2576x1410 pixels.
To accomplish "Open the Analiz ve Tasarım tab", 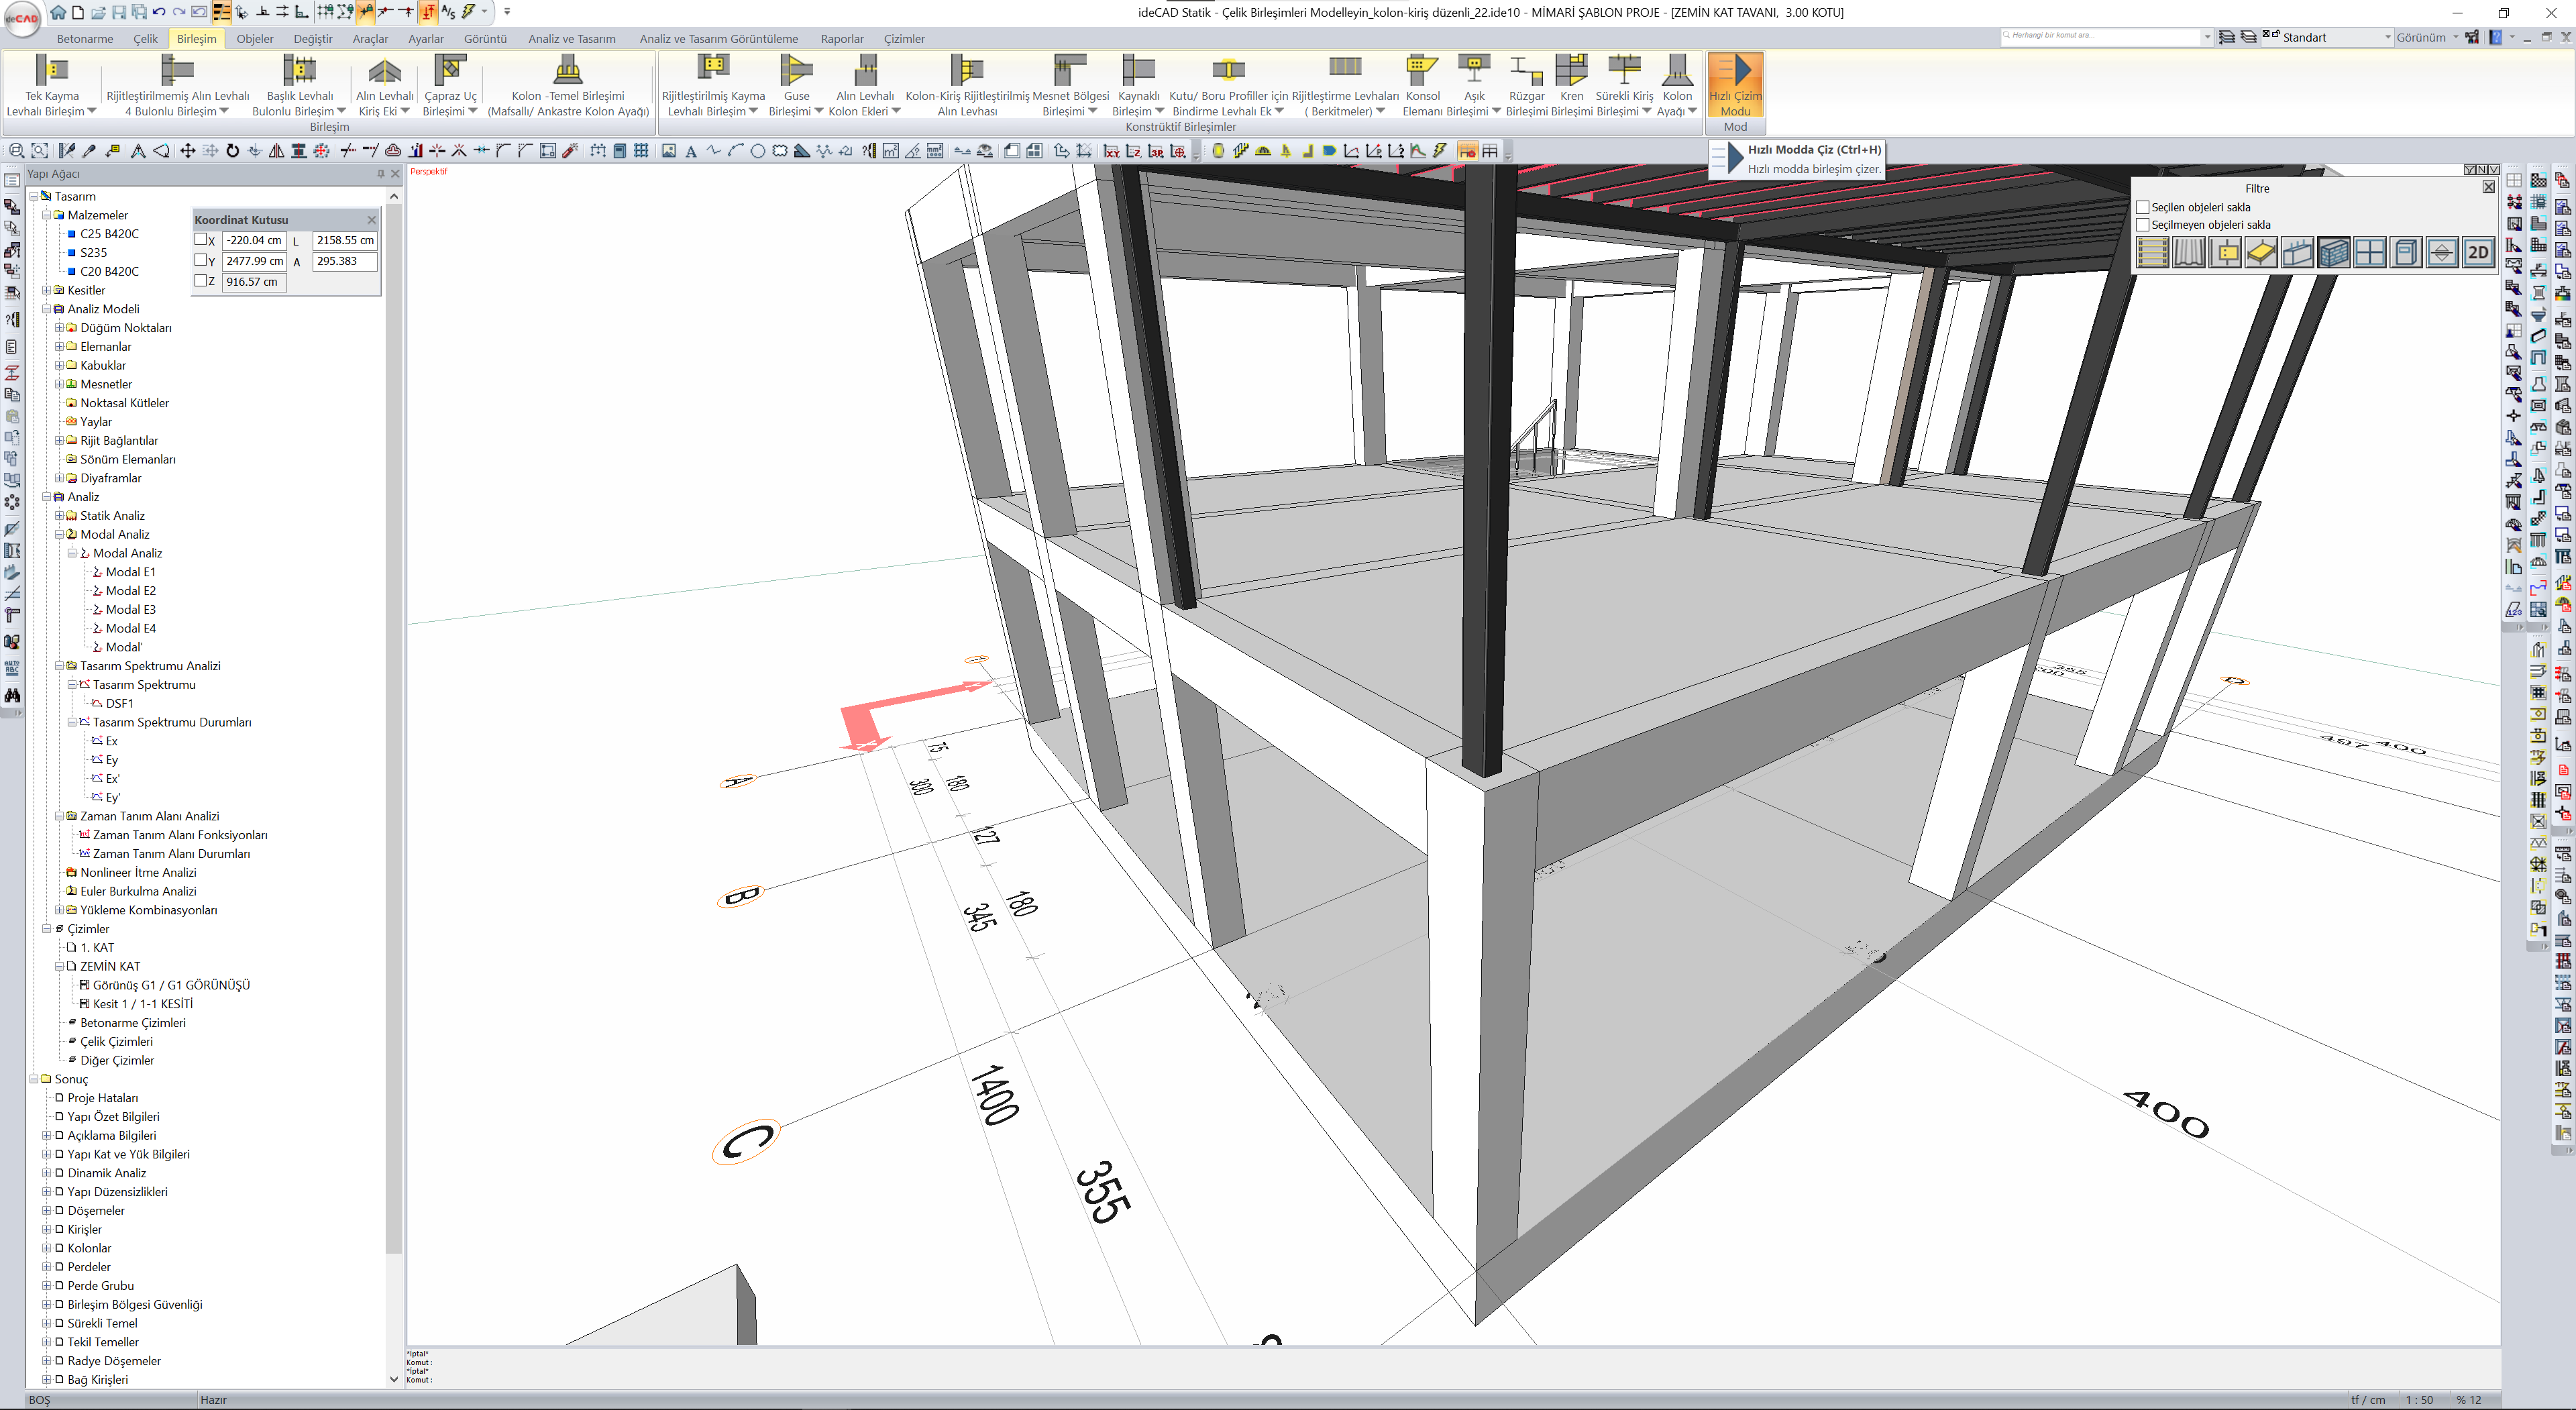I will pyautogui.click(x=571, y=39).
